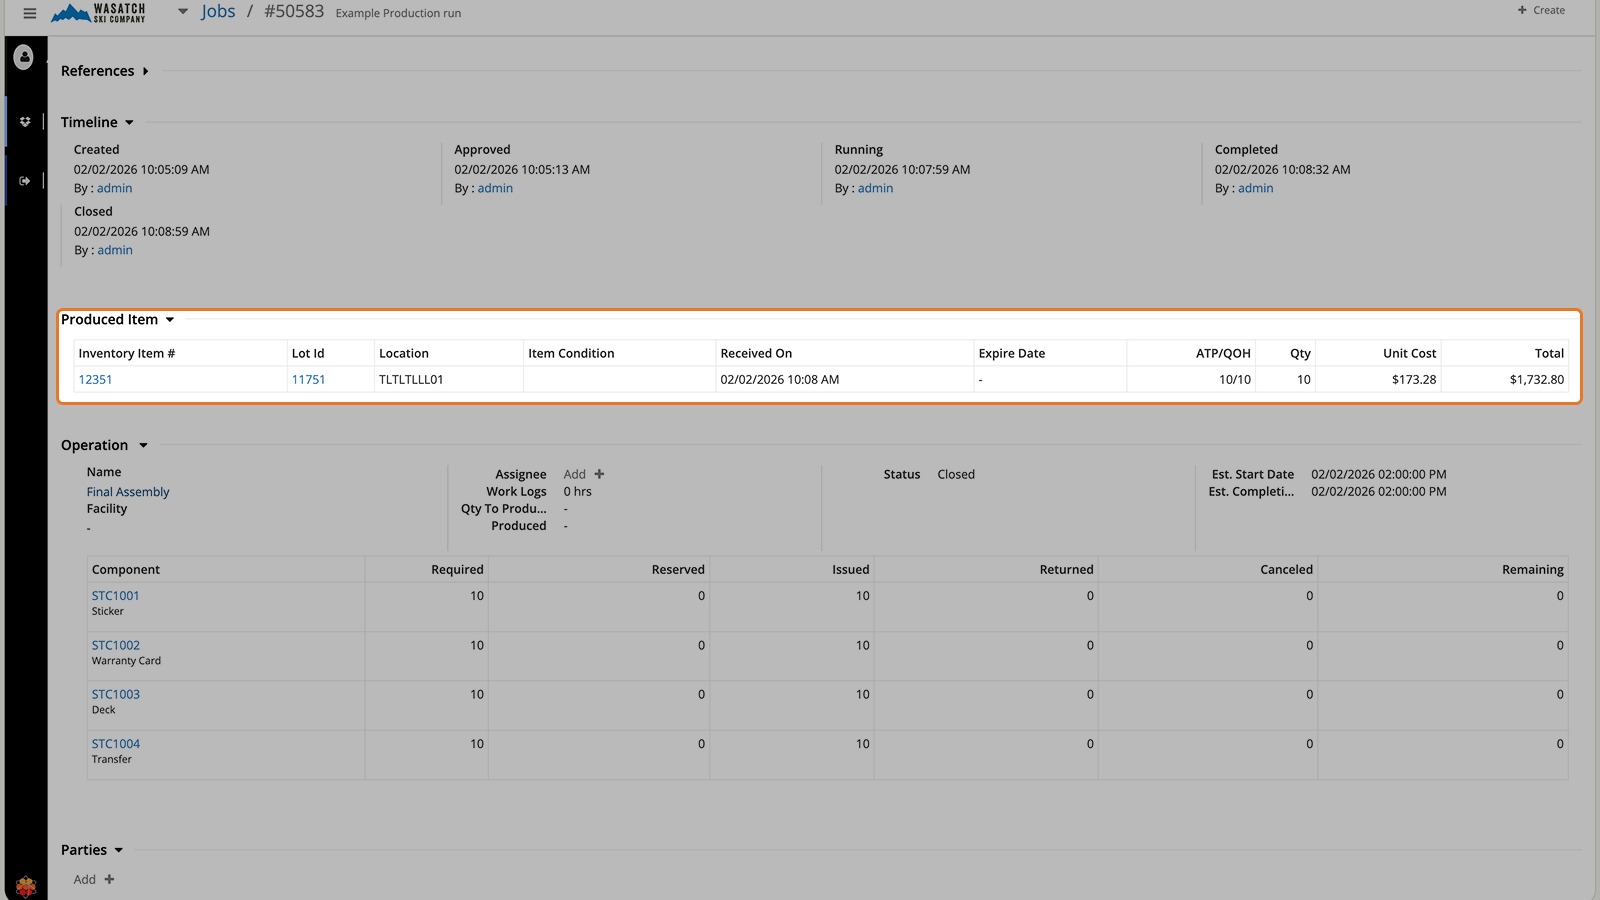Go to Jobs in the breadcrumb
Screen dimensions: 1600x900
click(218, 12)
